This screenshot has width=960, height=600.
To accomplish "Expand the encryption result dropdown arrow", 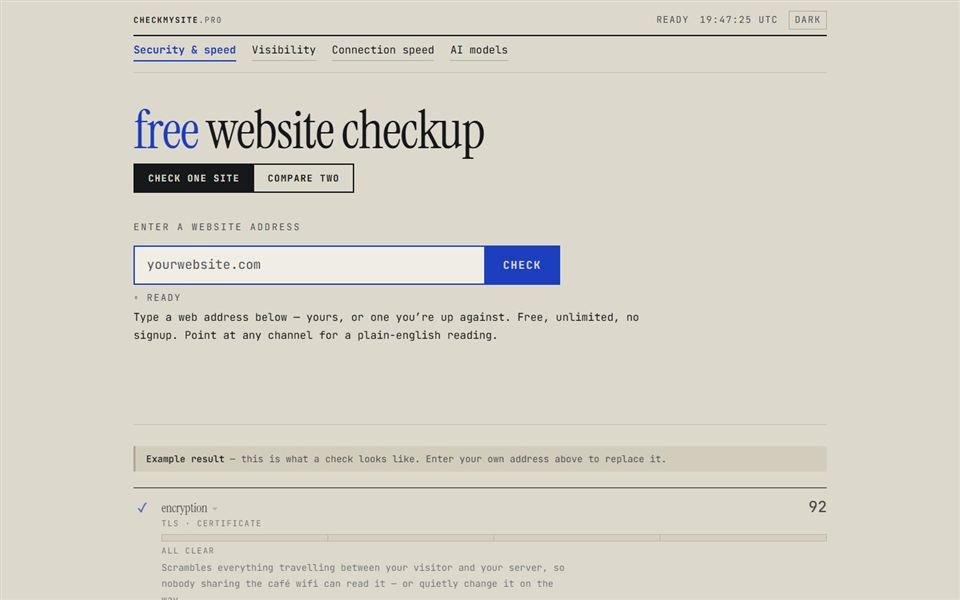I will [215, 509].
